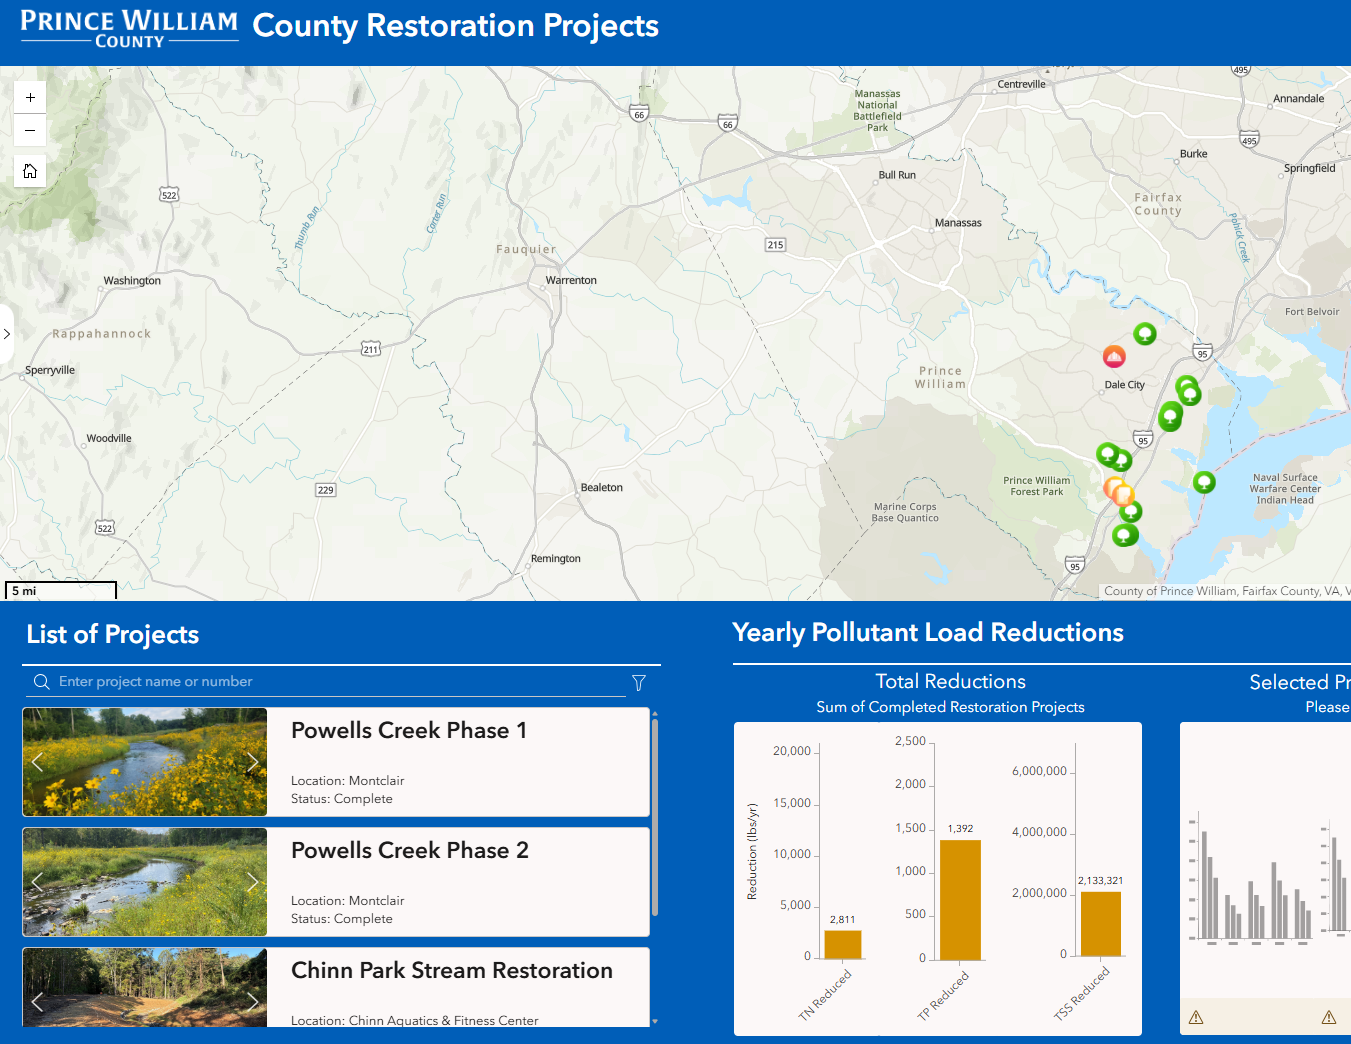Click the project name search field
The width and height of the screenshot is (1351, 1044).
pyautogui.click(x=340, y=682)
